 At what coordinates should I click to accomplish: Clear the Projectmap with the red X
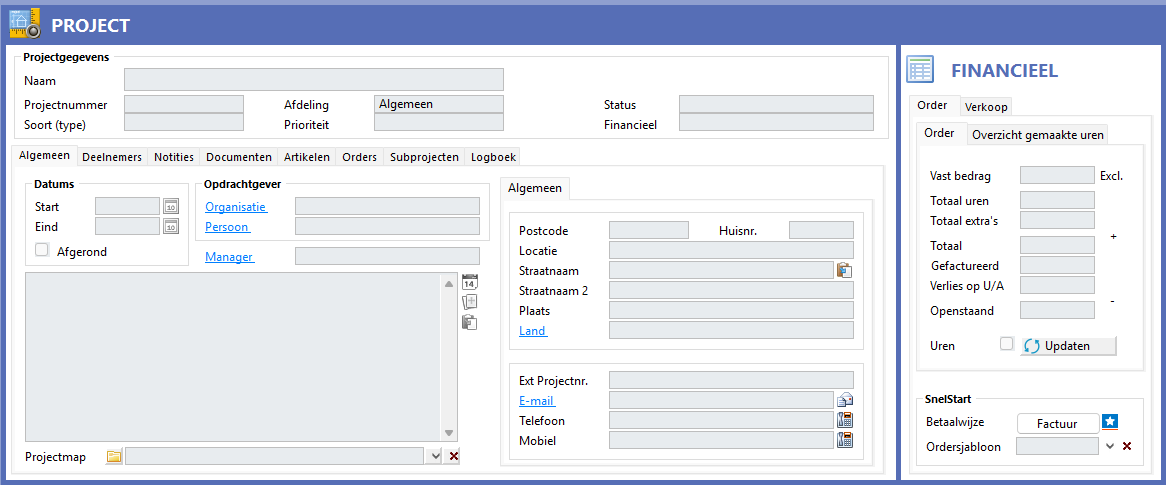[x=454, y=457]
